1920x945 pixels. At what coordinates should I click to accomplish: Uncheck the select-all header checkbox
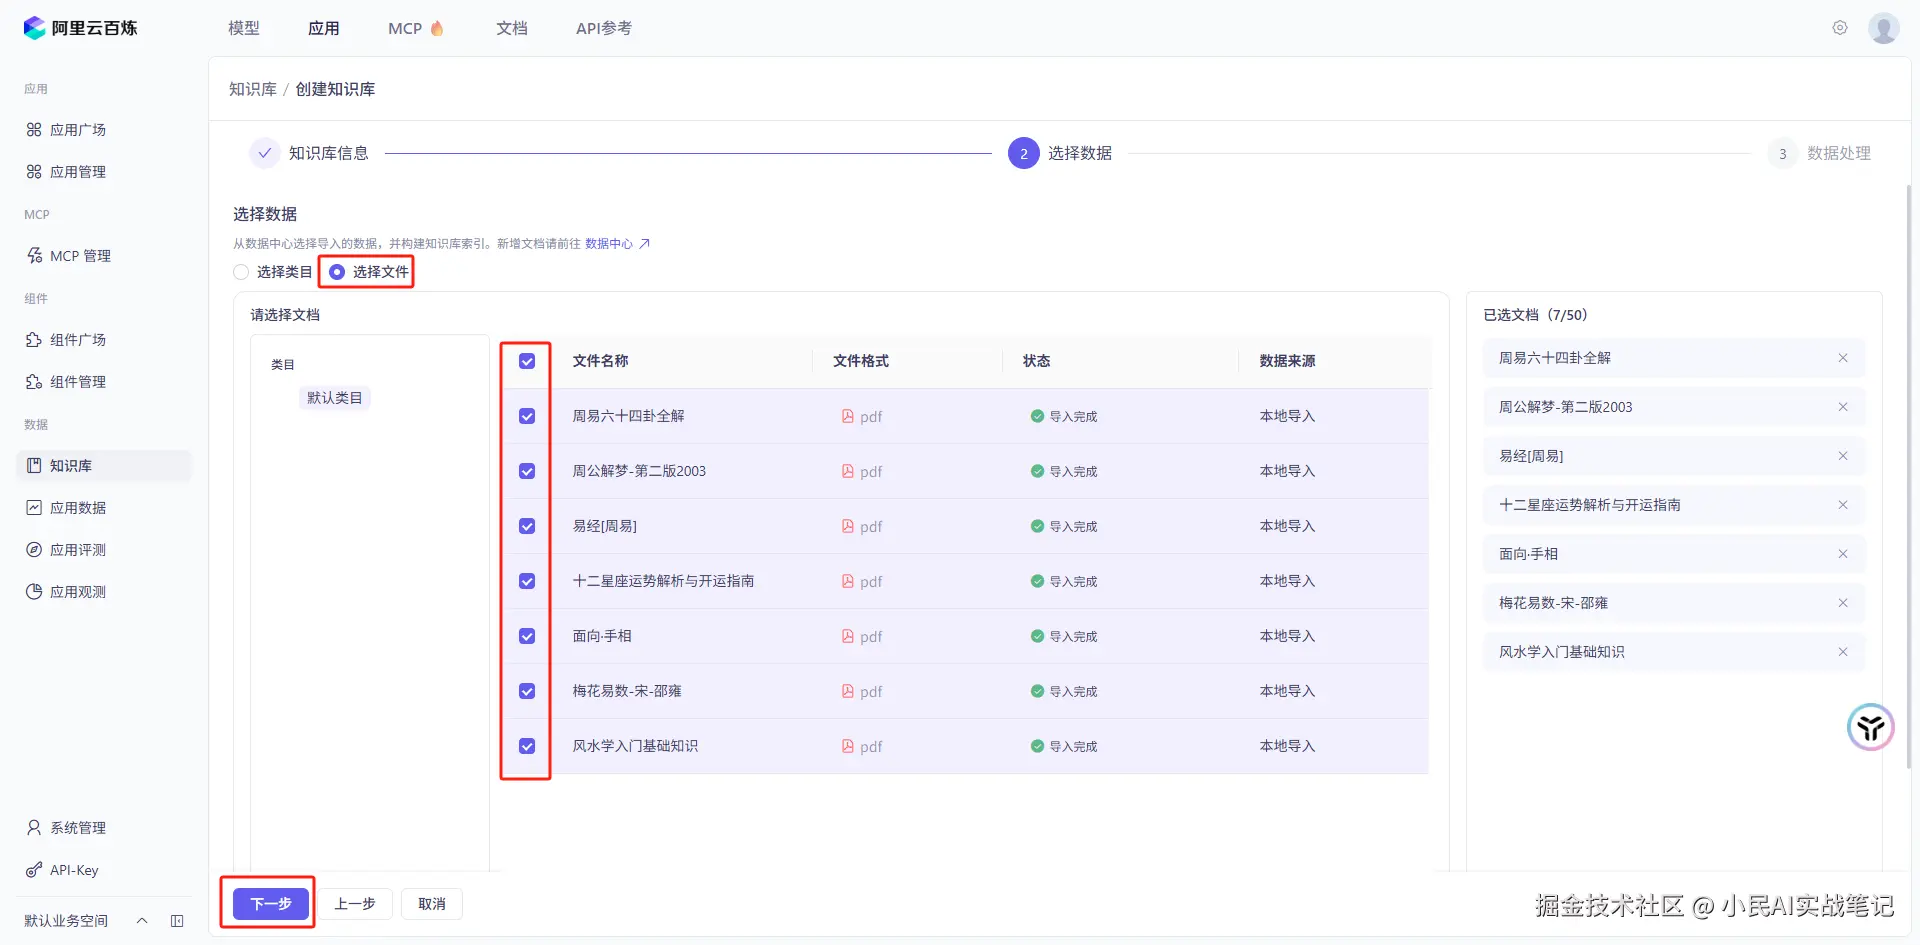527,361
